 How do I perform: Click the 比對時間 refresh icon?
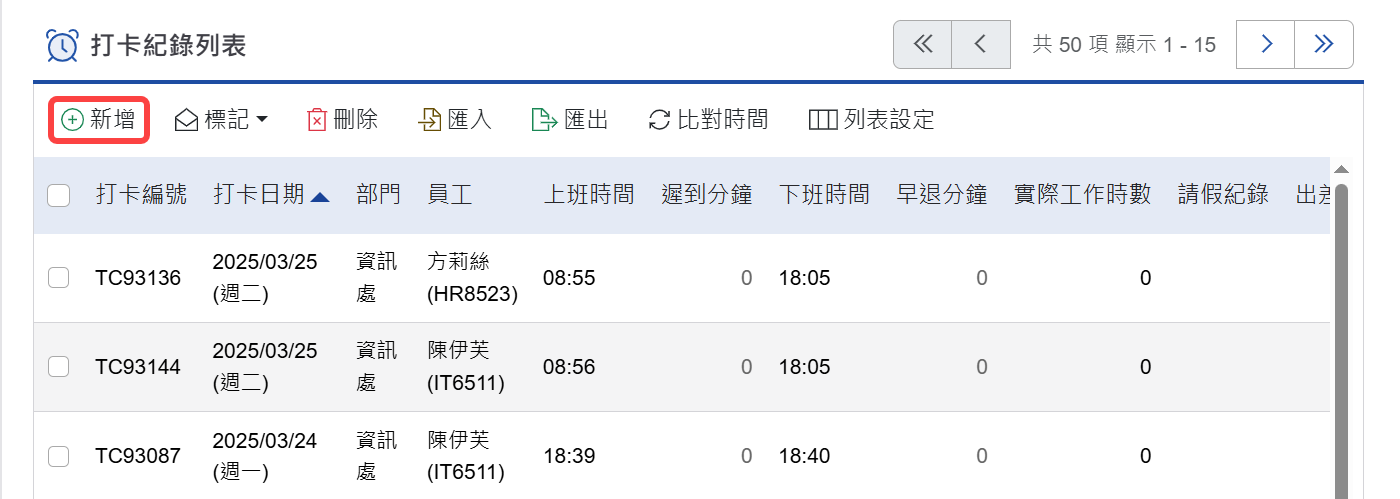659,120
